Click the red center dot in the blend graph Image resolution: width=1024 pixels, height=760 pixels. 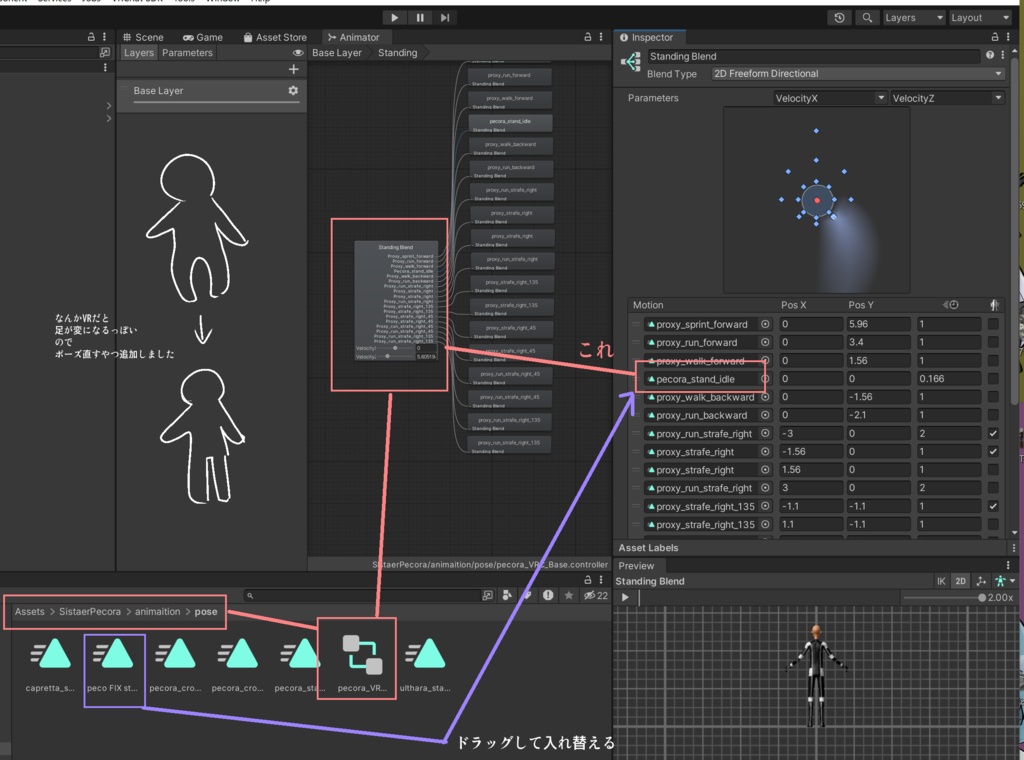[817, 200]
